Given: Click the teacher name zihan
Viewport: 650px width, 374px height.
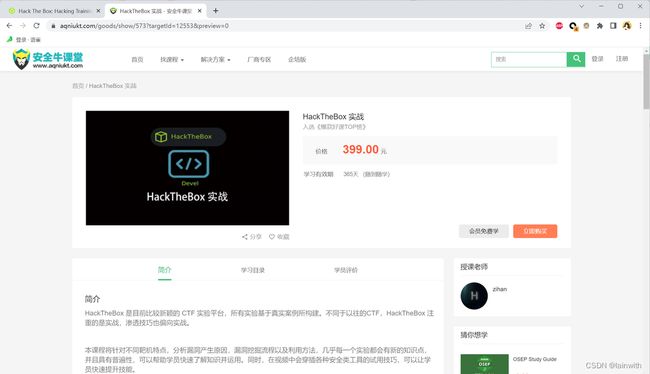Looking at the screenshot, I should click(x=500, y=289).
